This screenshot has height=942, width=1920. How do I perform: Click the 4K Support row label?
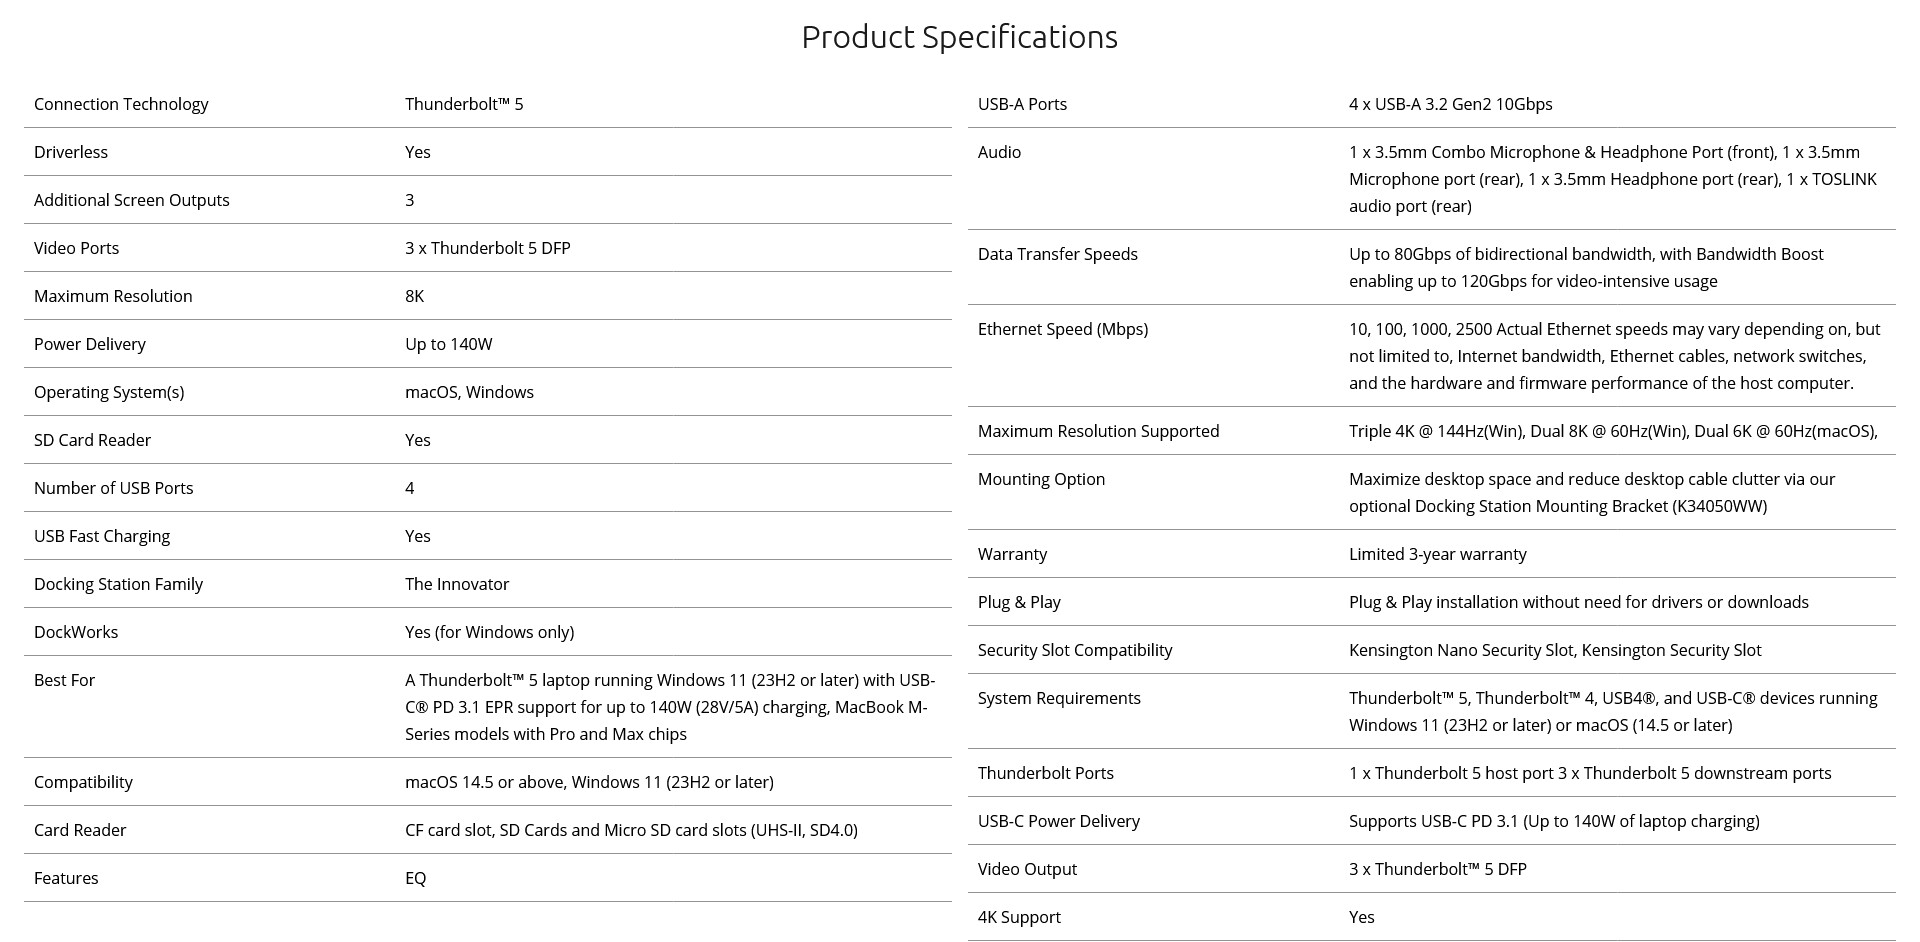(1019, 917)
